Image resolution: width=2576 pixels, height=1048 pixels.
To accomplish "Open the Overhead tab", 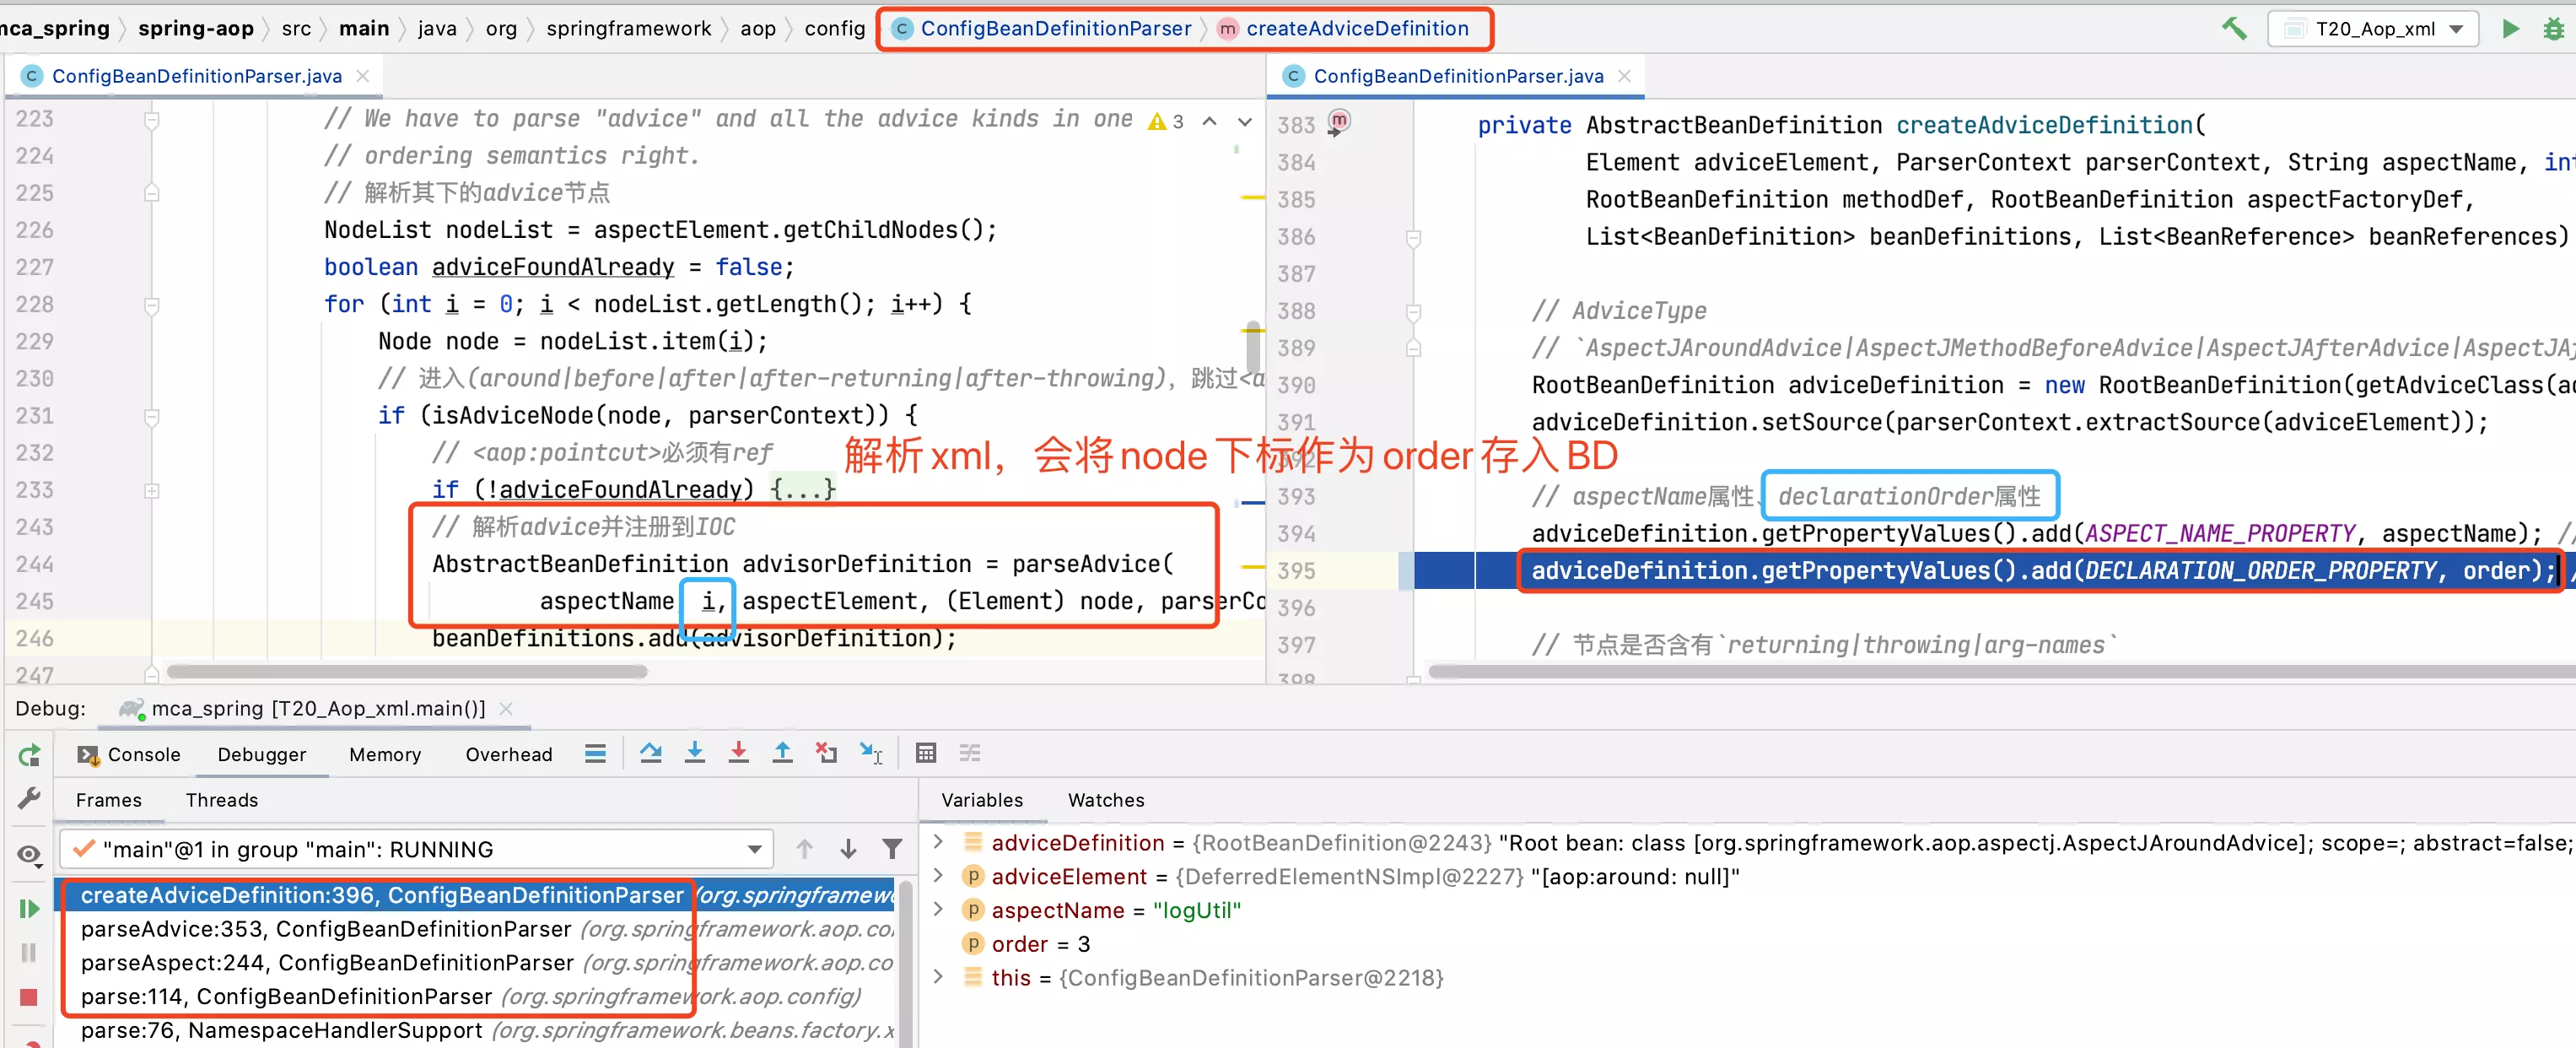I will click(x=509, y=754).
